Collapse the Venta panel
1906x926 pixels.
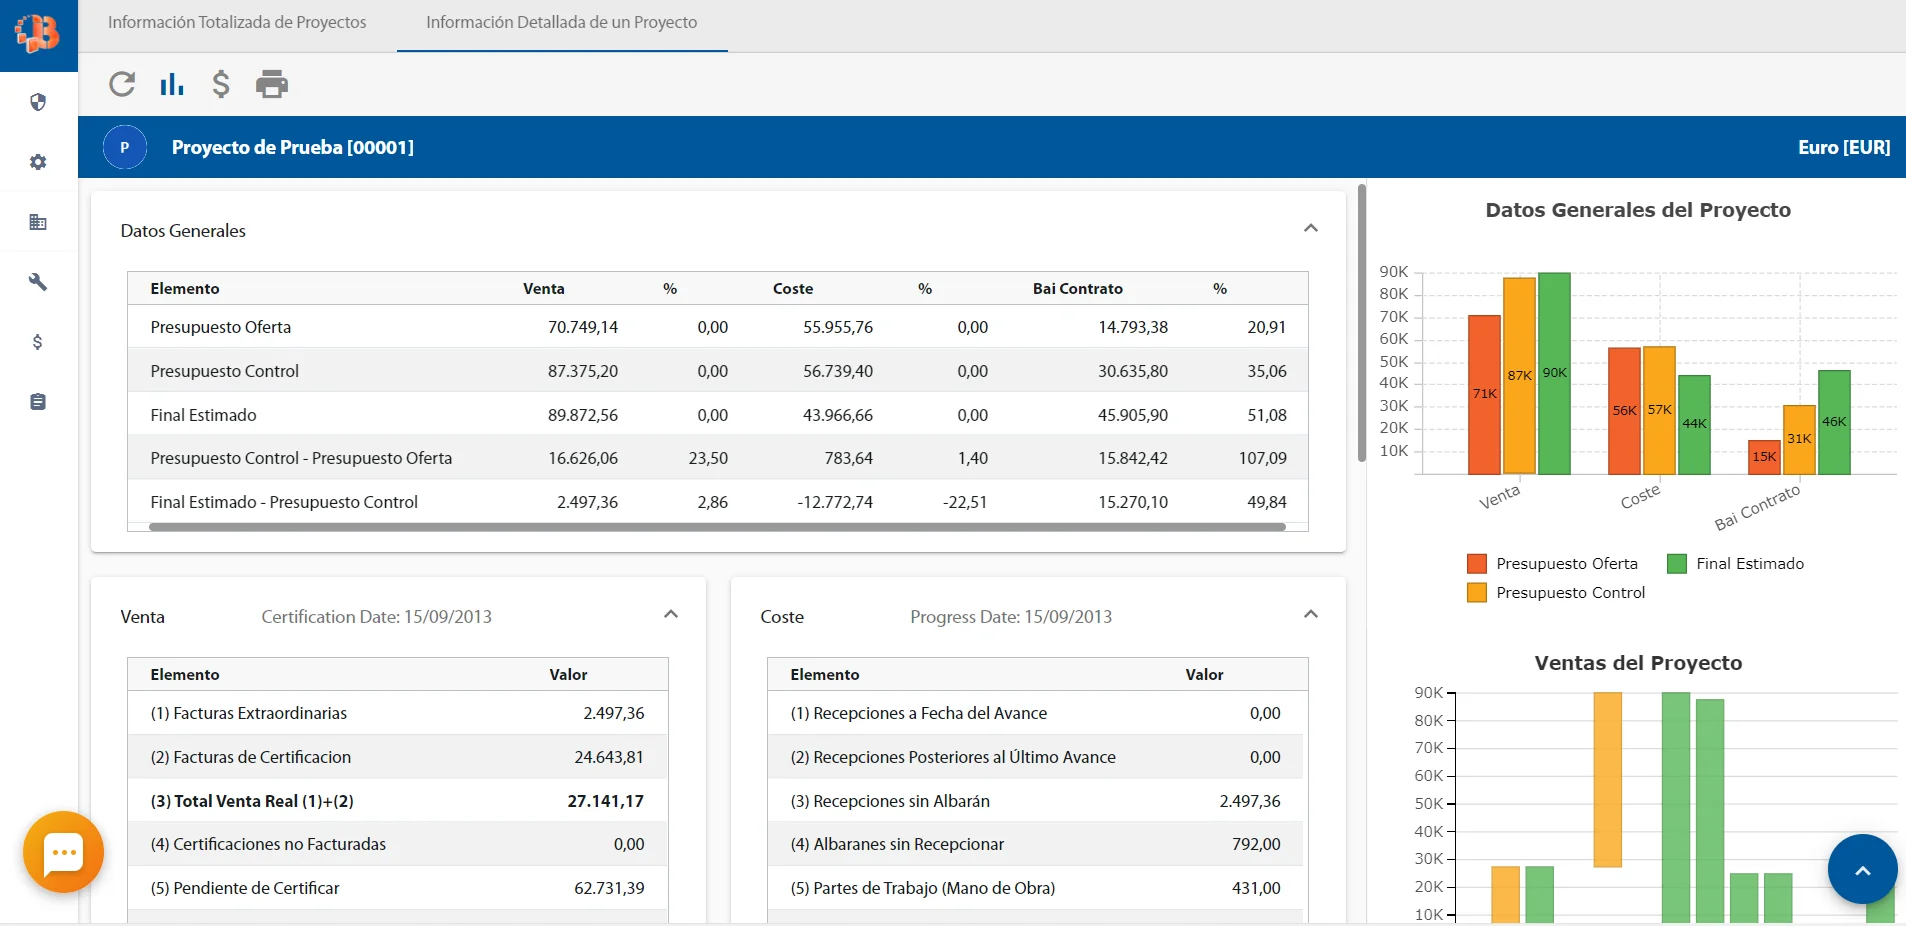pyautogui.click(x=671, y=615)
